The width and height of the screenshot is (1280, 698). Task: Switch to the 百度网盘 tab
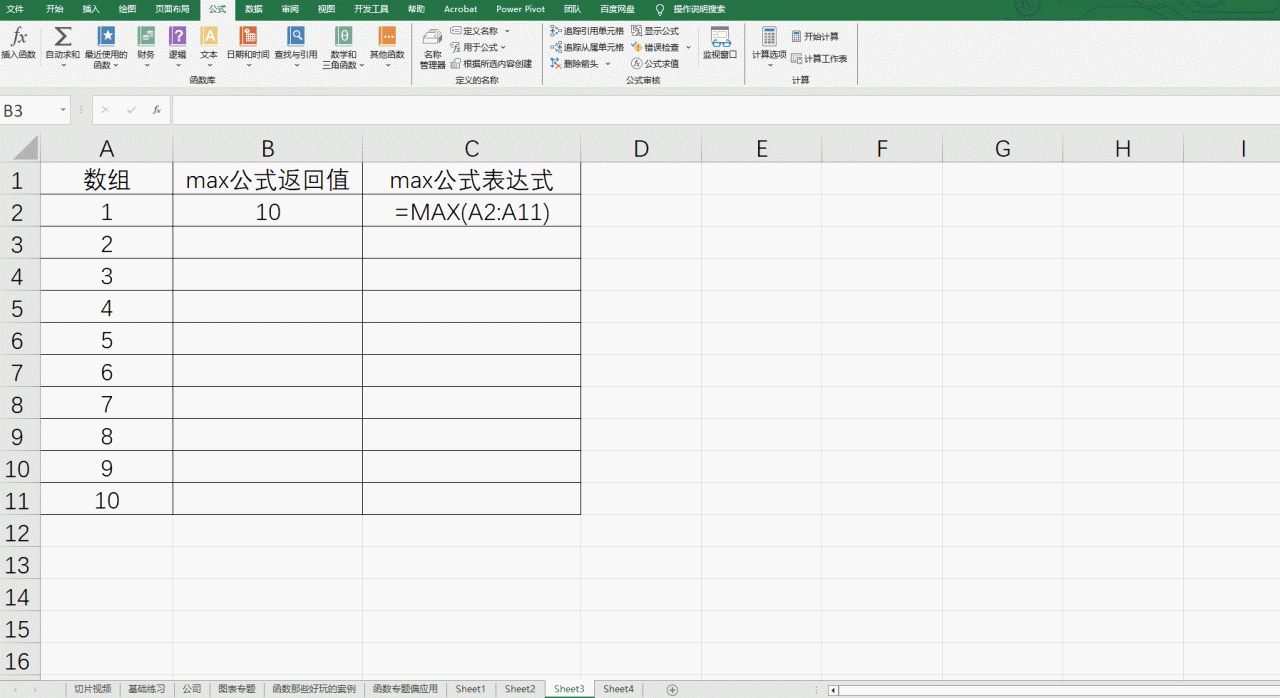(x=617, y=9)
